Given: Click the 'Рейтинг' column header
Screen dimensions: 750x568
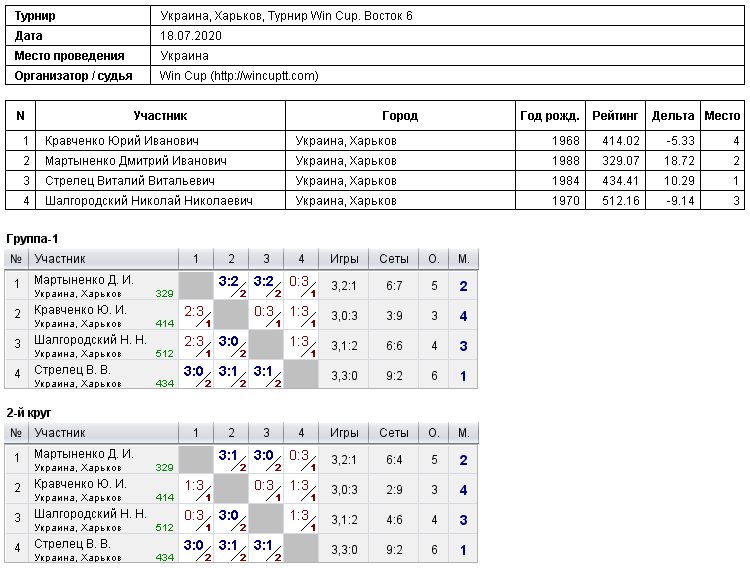Looking at the screenshot, I should [615, 116].
